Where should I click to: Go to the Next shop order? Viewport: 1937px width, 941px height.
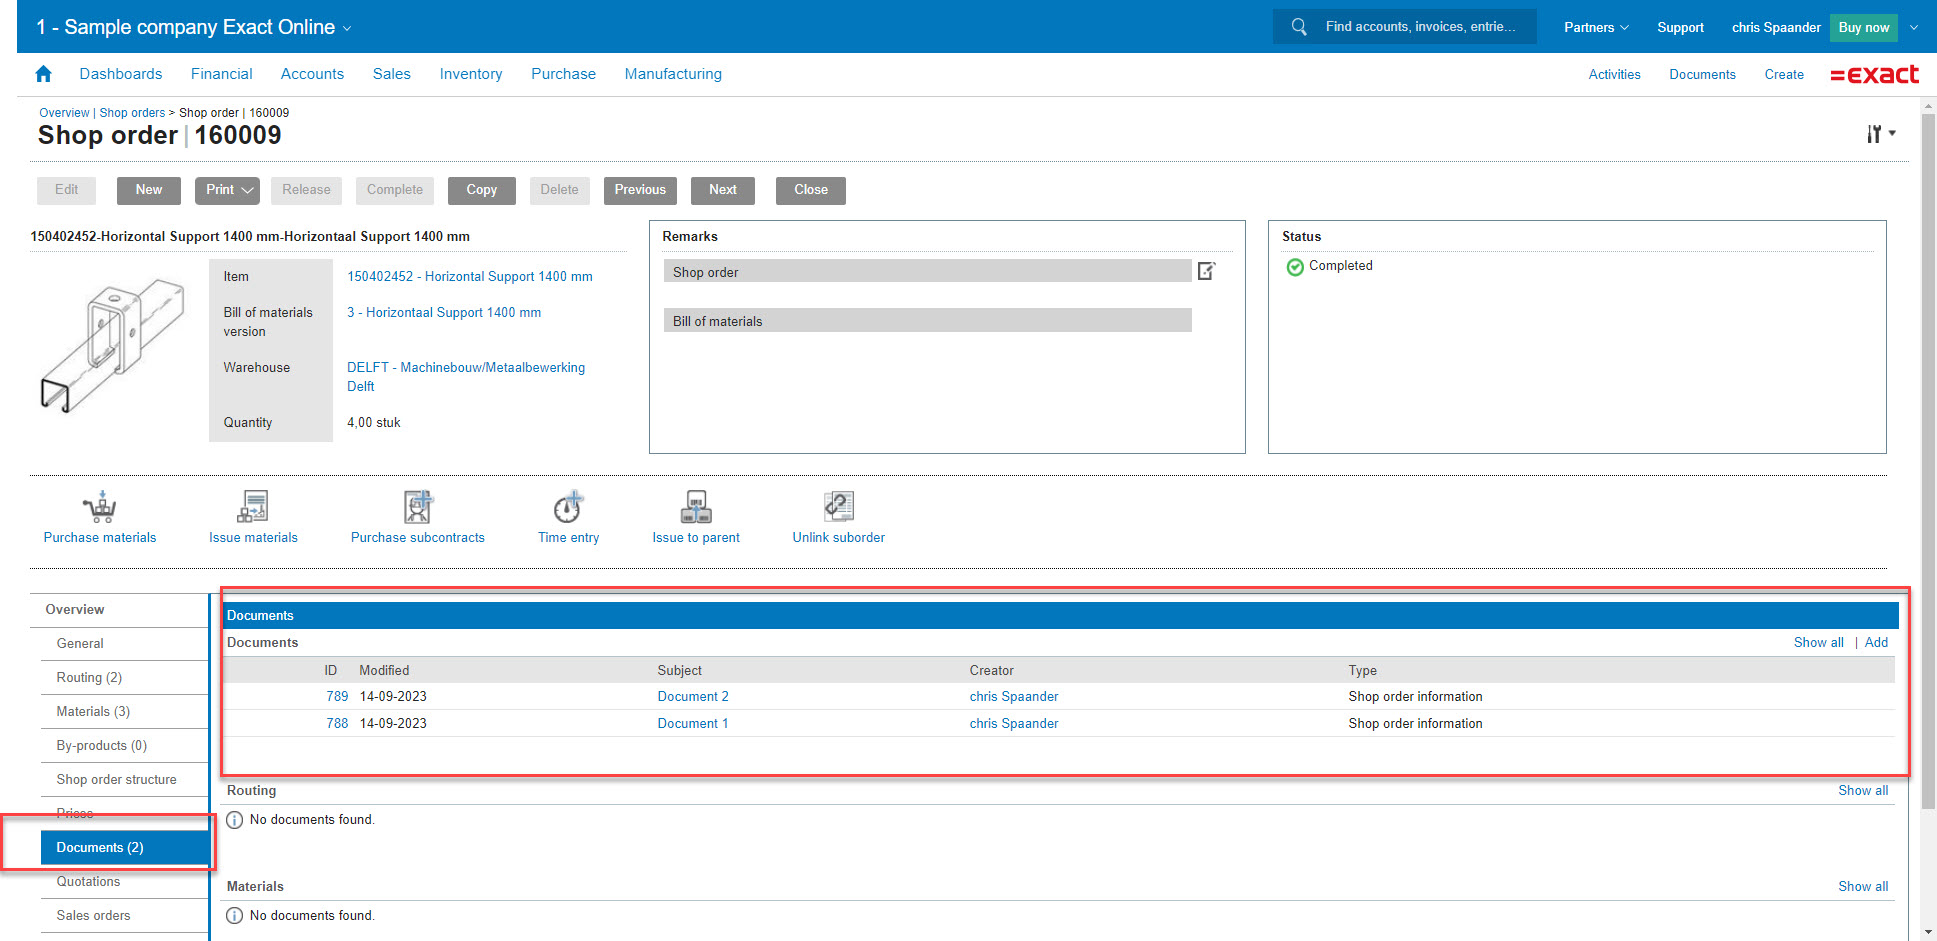pos(723,190)
